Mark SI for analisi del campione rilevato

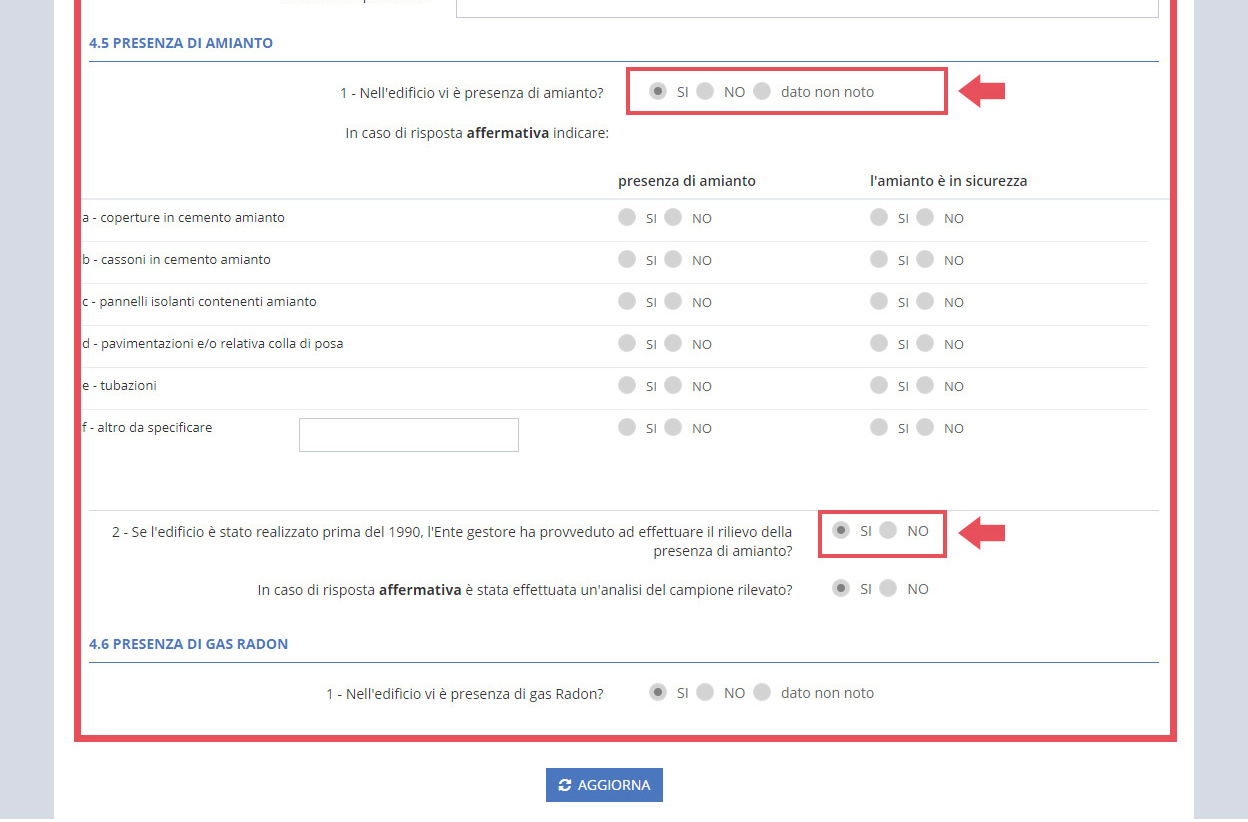tap(841, 588)
